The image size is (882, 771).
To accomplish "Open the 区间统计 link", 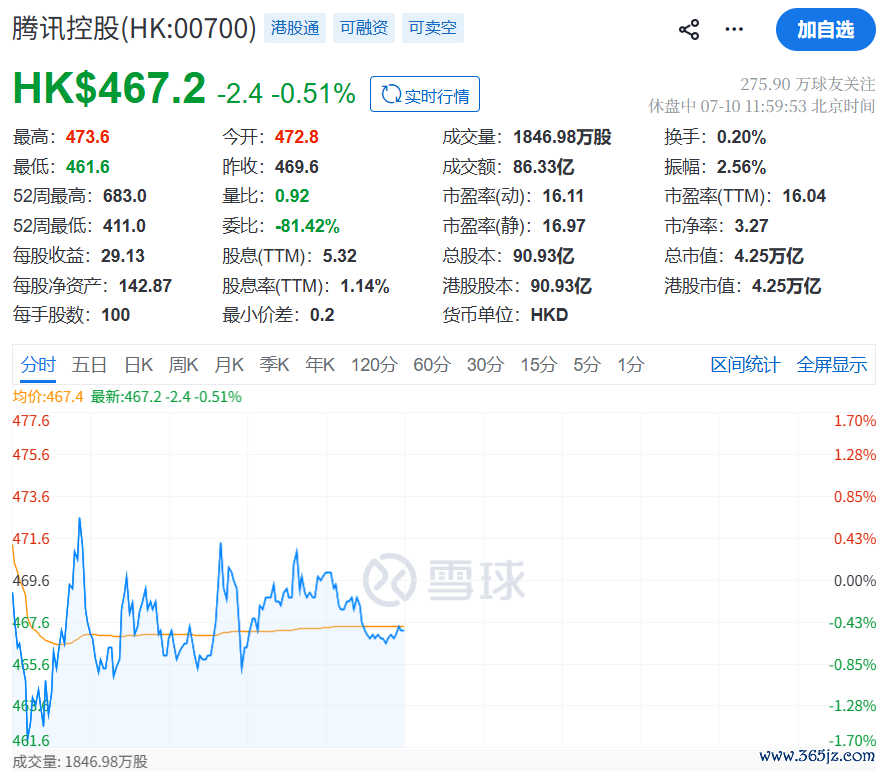I will [745, 364].
